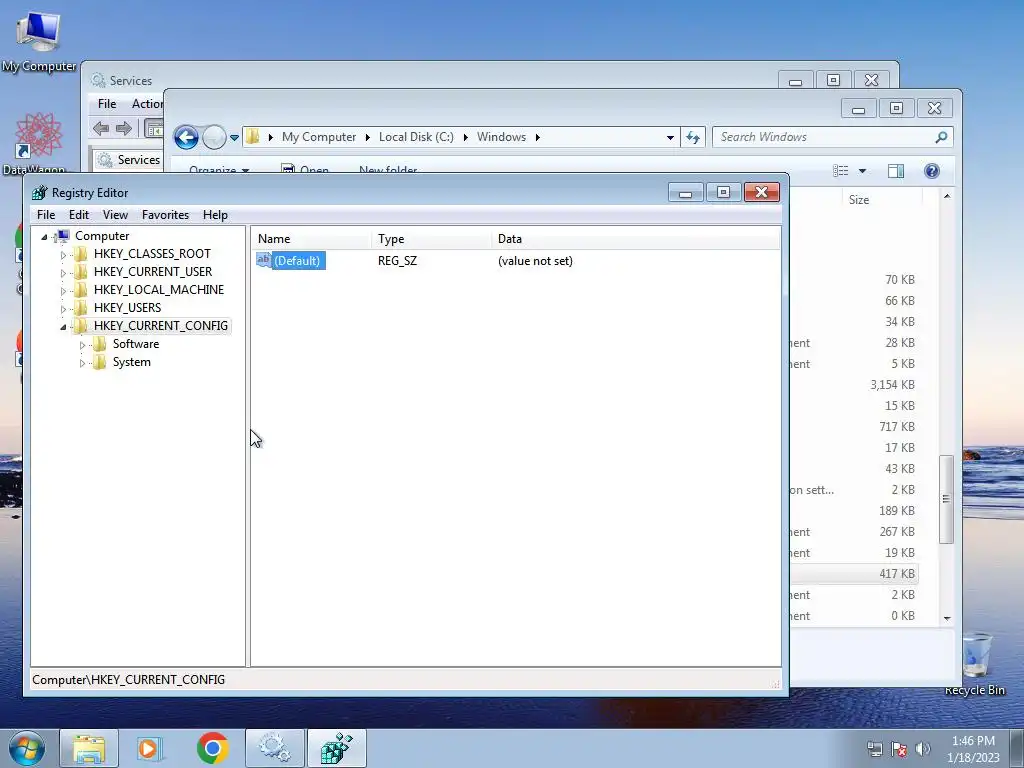Open Explorer help icon
The image size is (1024, 768).
[932, 171]
